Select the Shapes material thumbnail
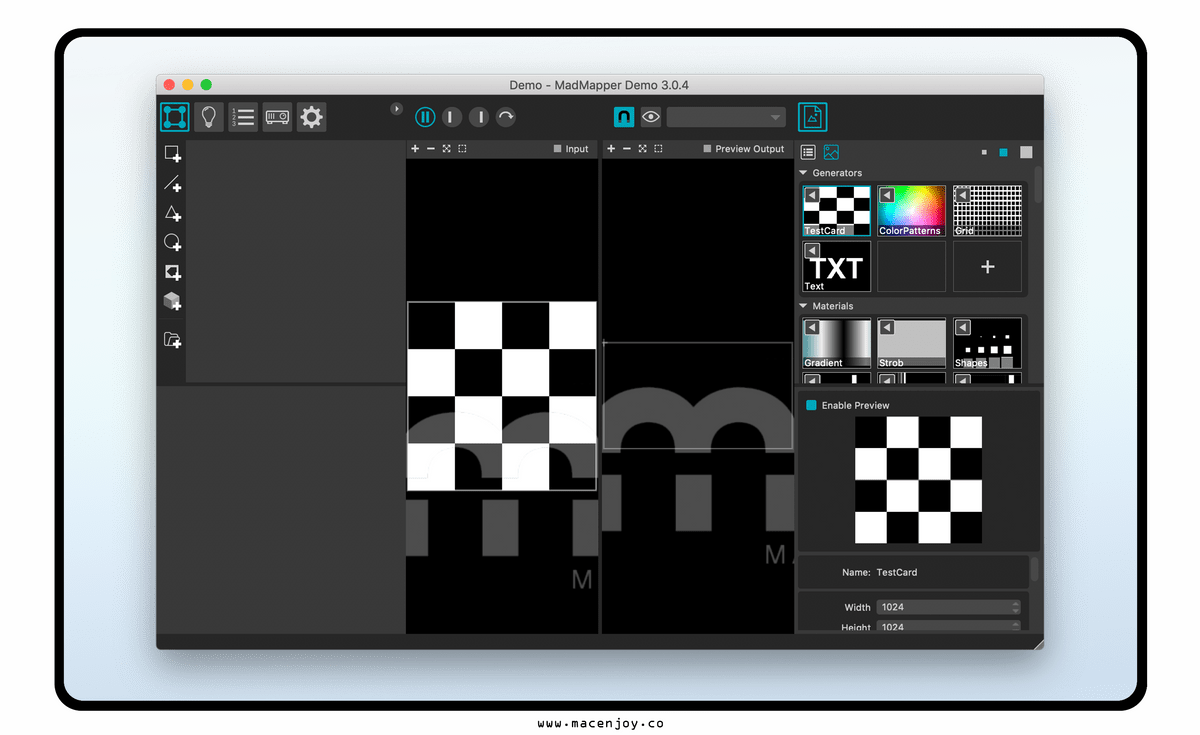Screen dimensions: 1200x735 click(x=987, y=343)
